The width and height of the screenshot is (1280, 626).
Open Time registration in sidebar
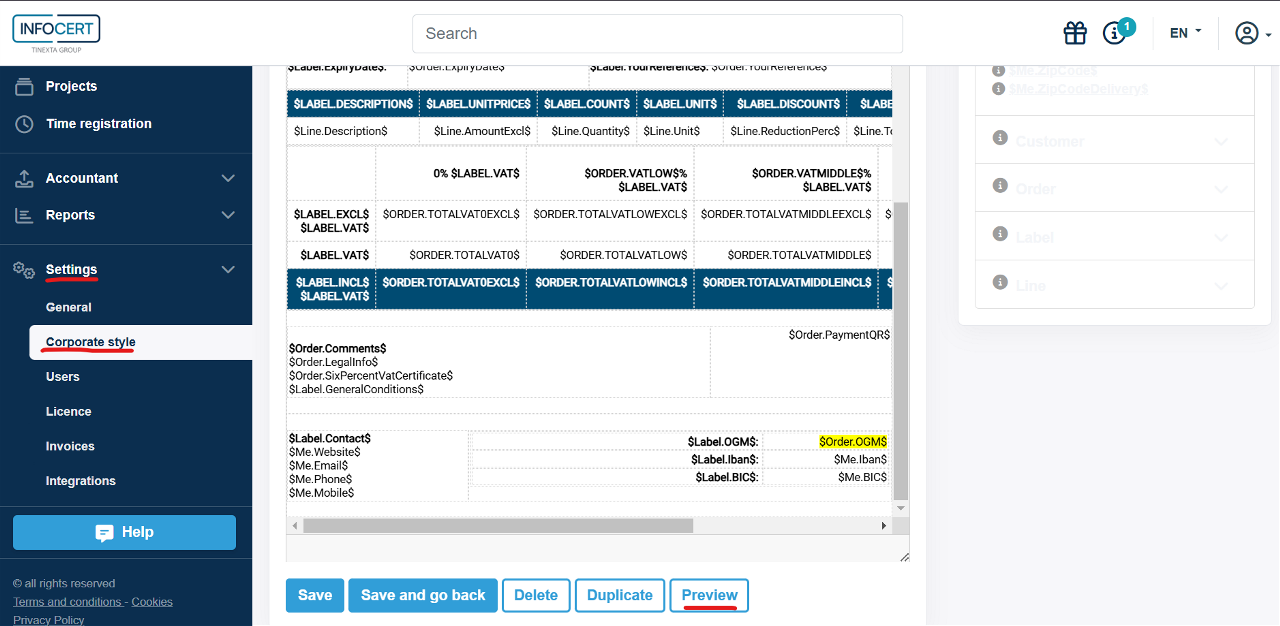coord(98,124)
